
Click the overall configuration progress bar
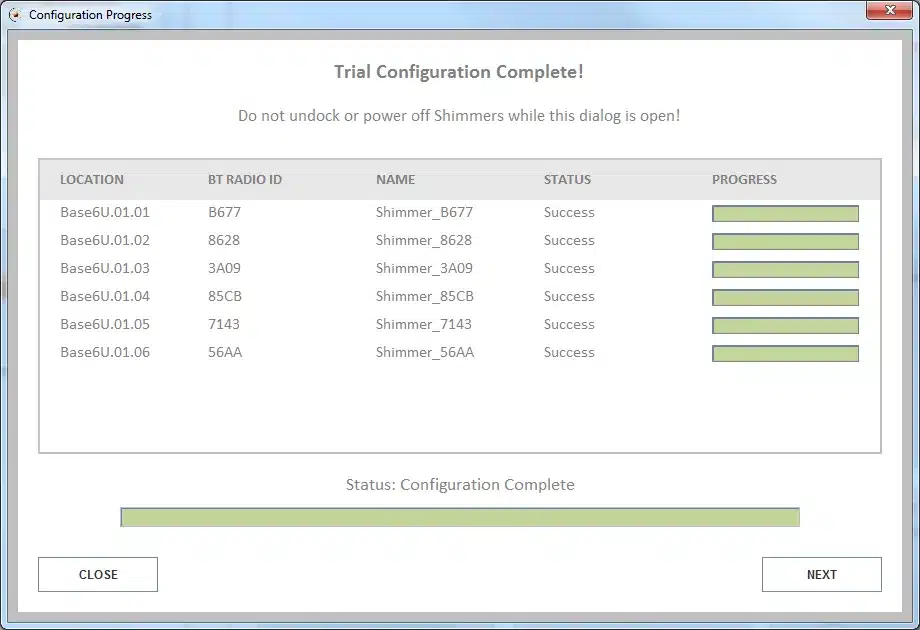(460, 517)
